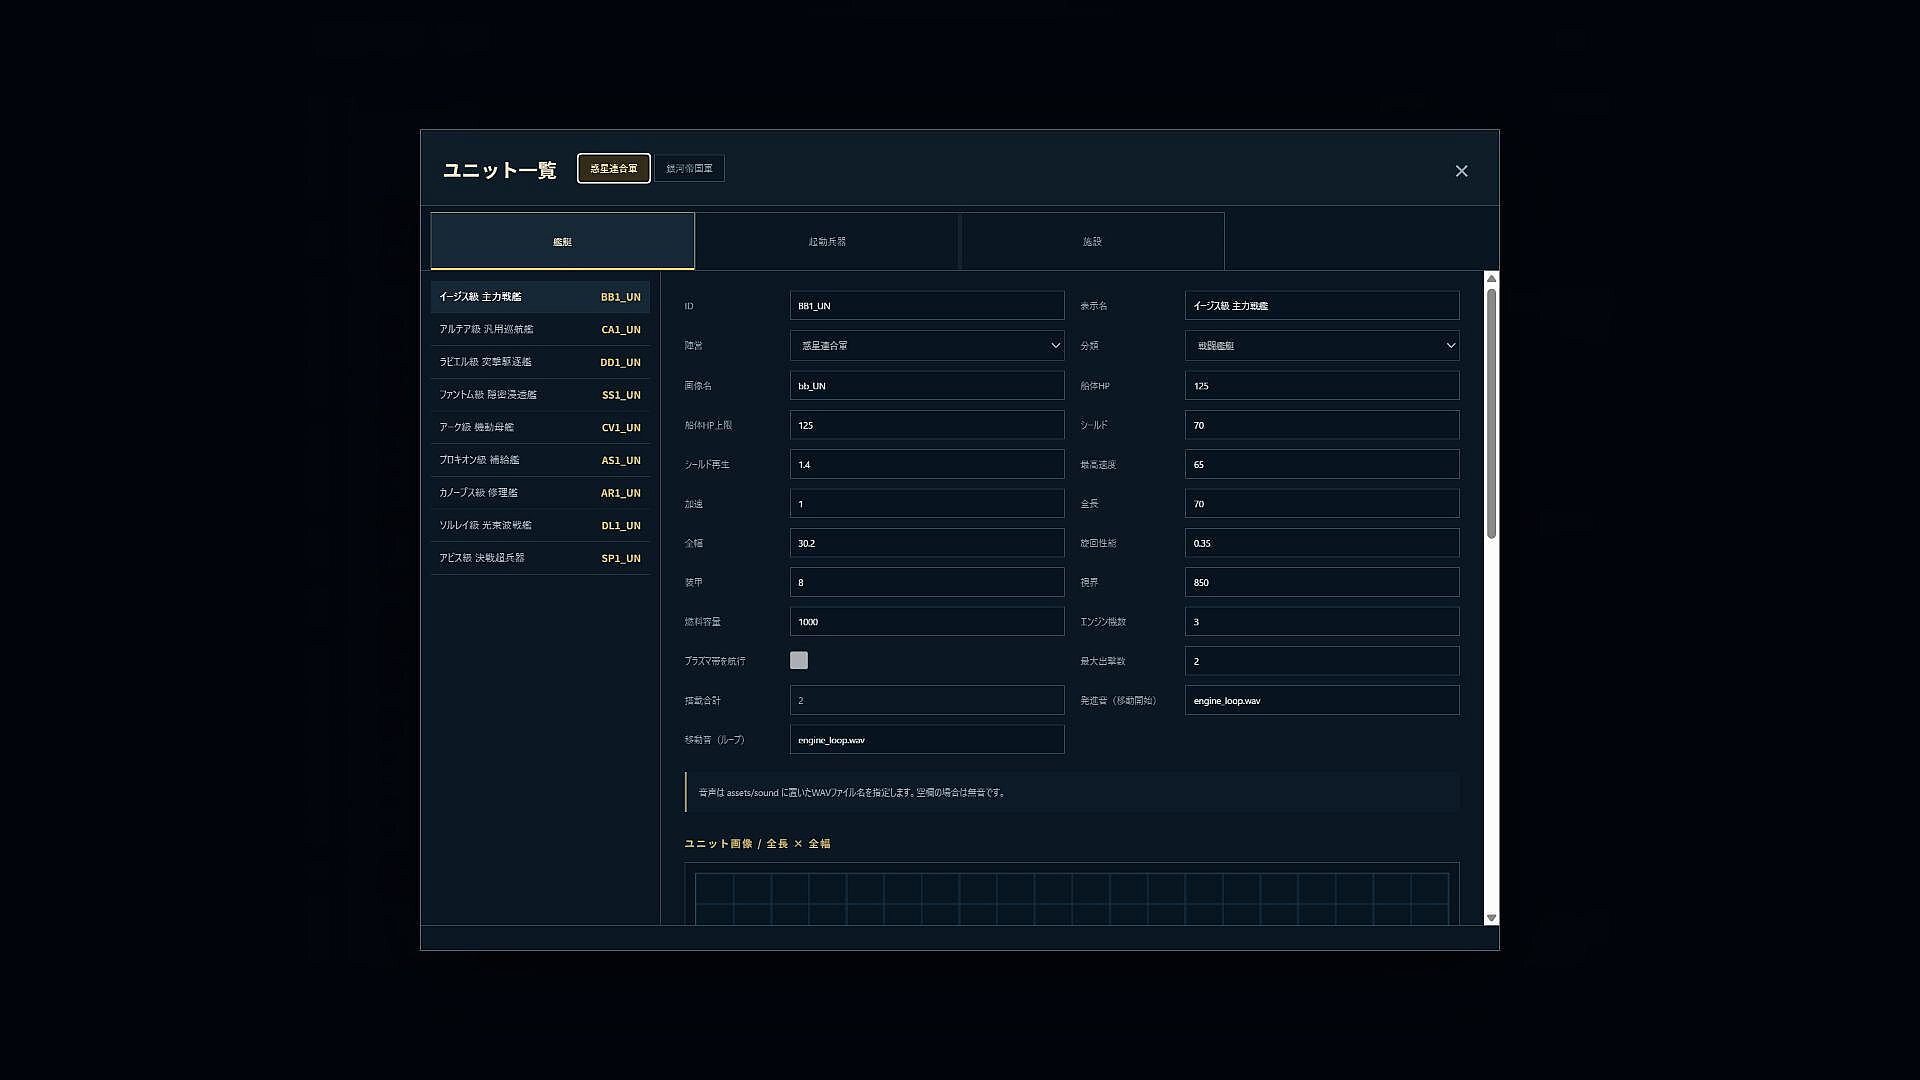Select unit row DL1_UN in the list

click(x=540, y=525)
